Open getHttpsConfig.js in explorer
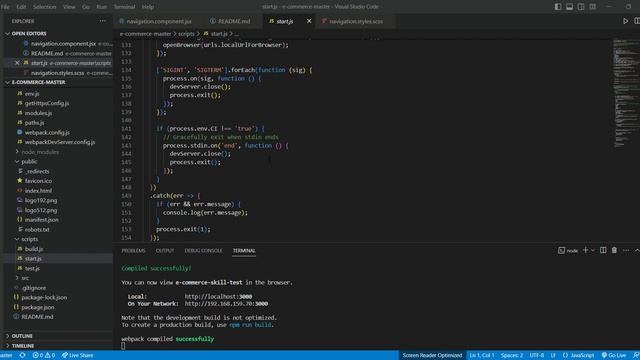The width and height of the screenshot is (640, 360). [x=47, y=103]
